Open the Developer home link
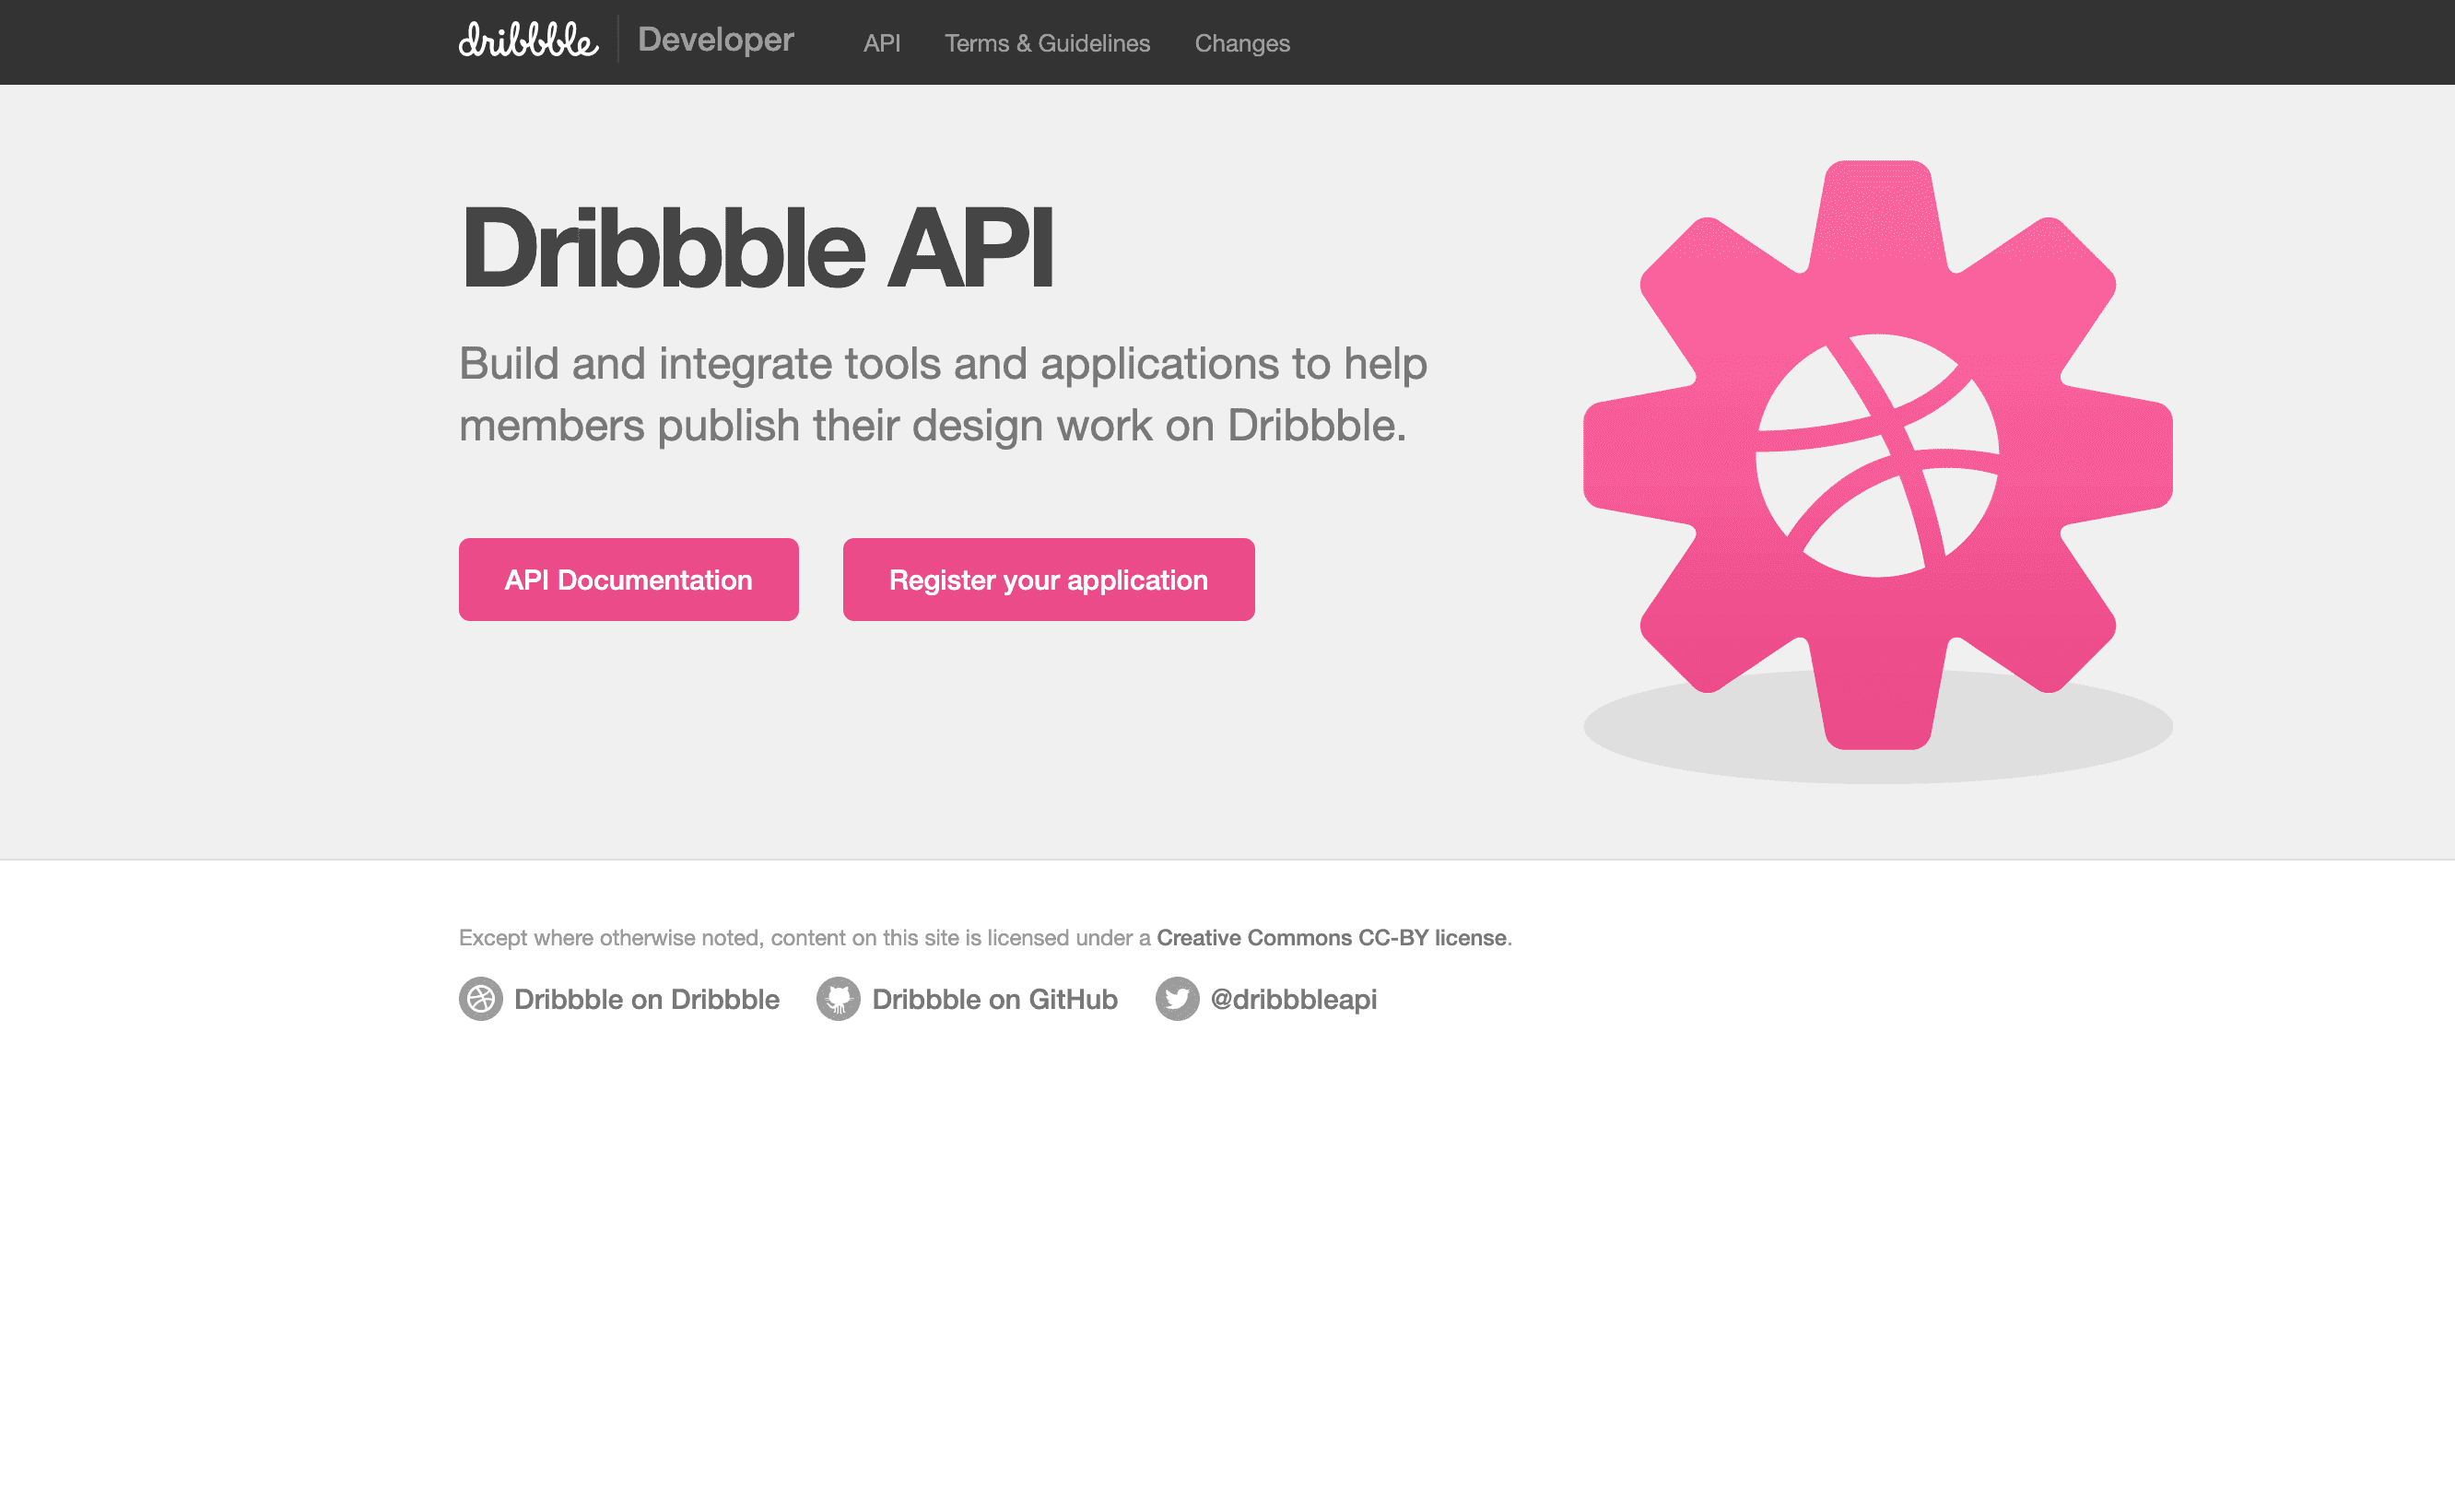 pyautogui.click(x=716, y=40)
